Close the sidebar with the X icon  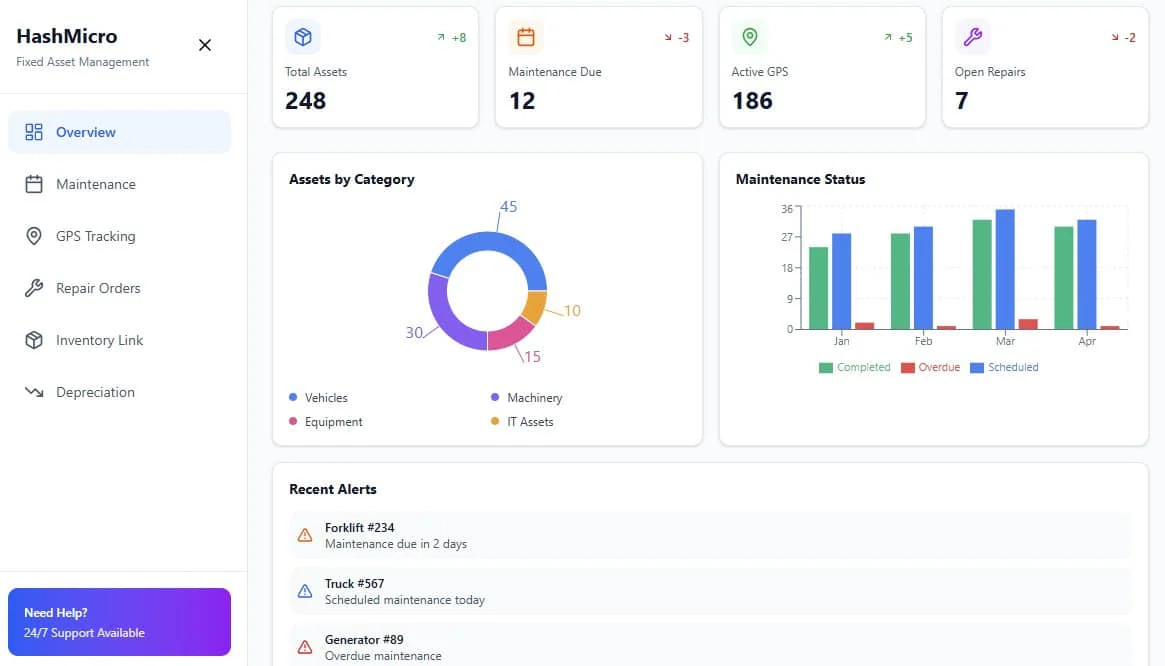point(205,45)
